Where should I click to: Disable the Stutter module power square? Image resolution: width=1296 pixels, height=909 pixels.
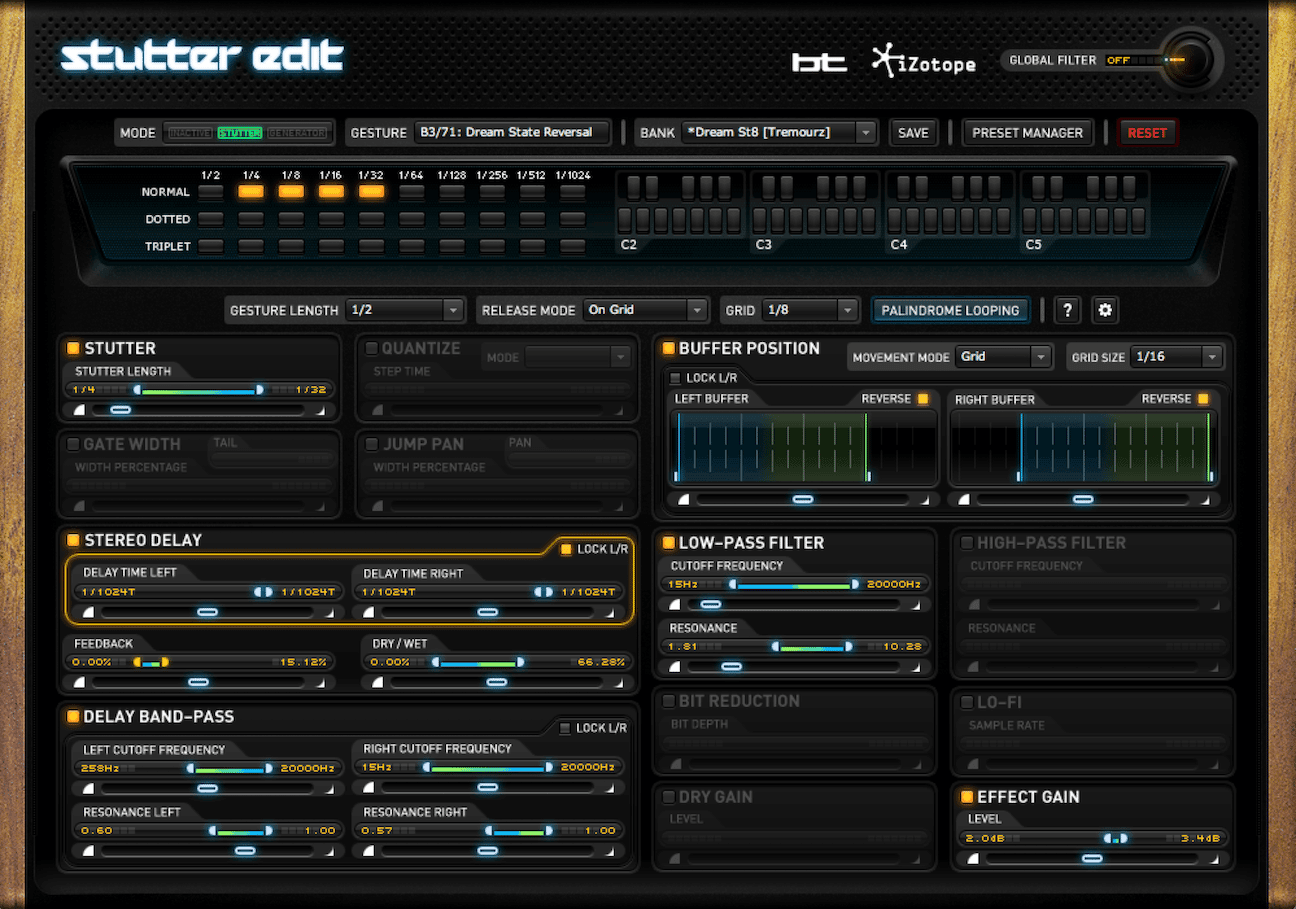coord(73,348)
